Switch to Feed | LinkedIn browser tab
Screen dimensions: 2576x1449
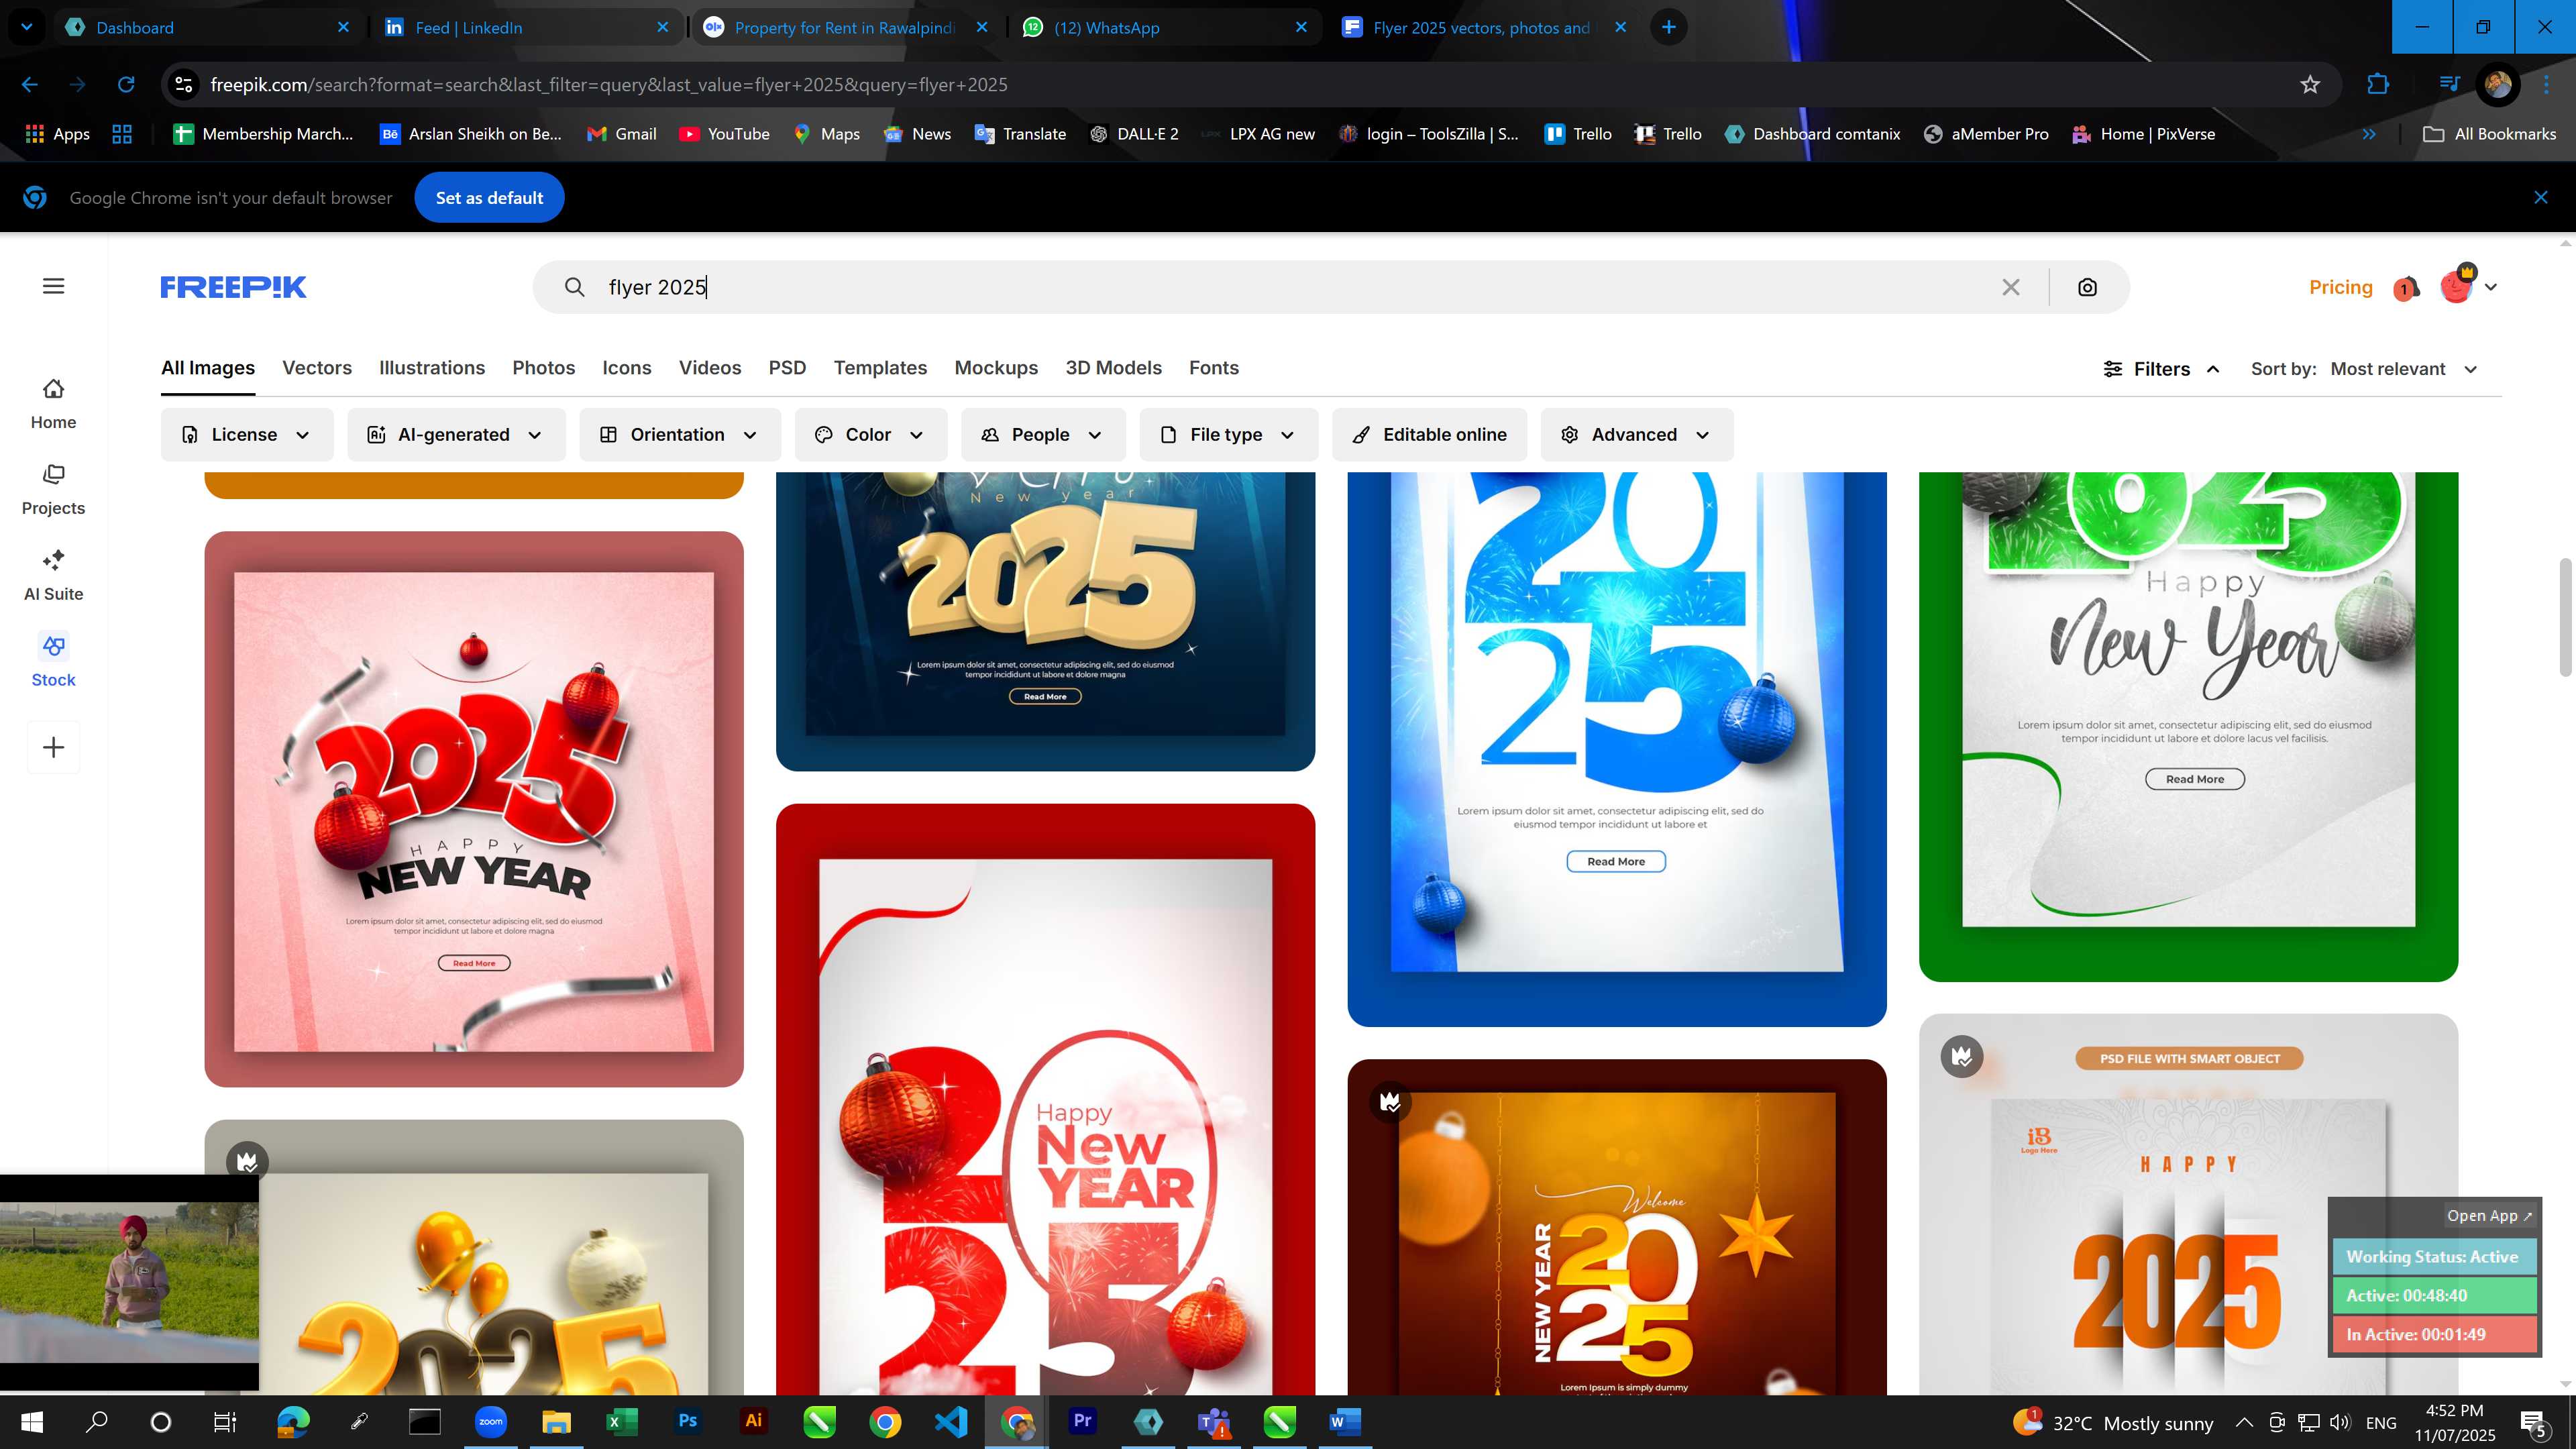526,27
